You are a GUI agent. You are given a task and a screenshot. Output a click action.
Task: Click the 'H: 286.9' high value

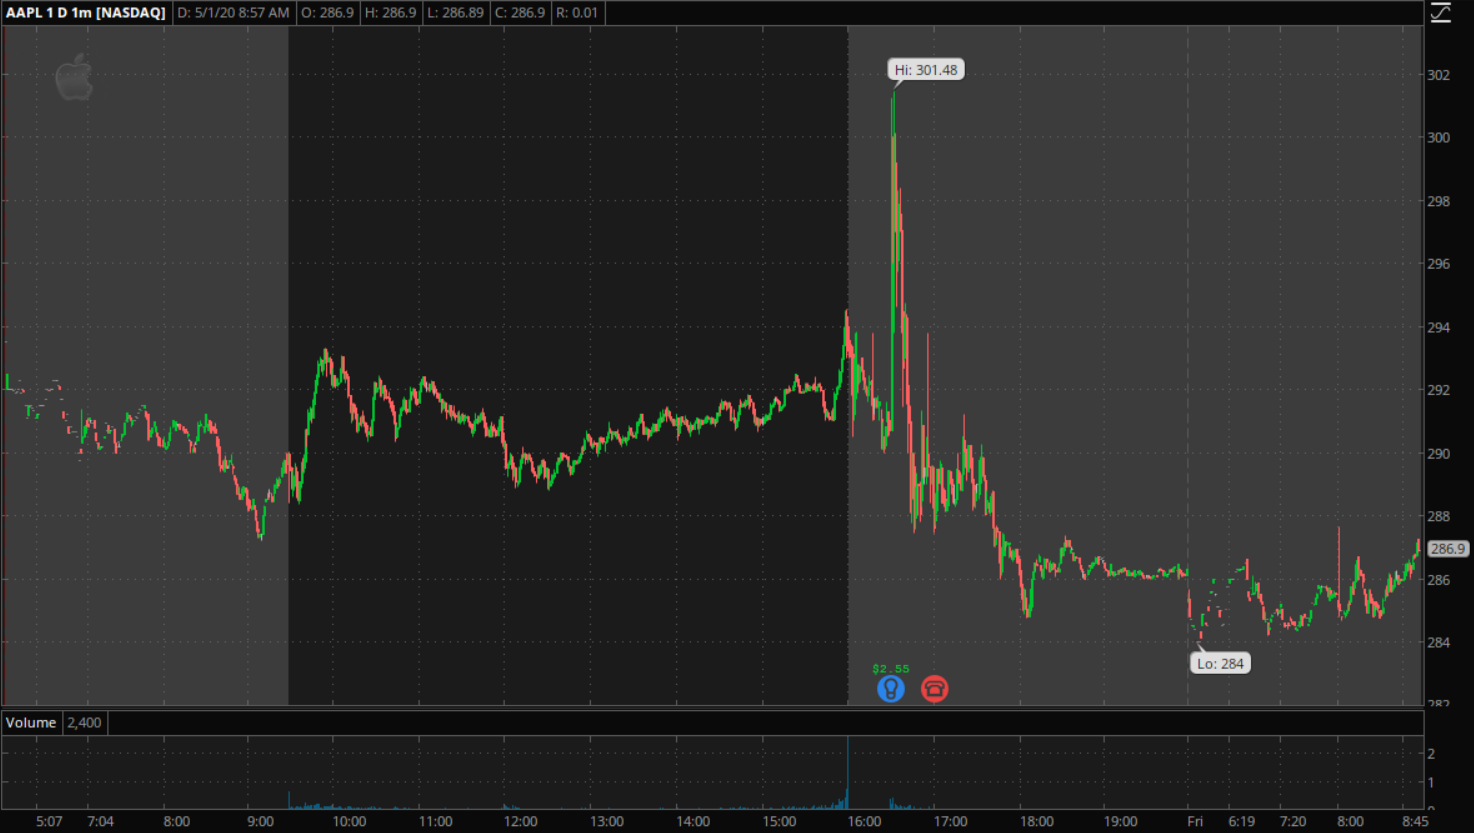pyautogui.click(x=390, y=13)
